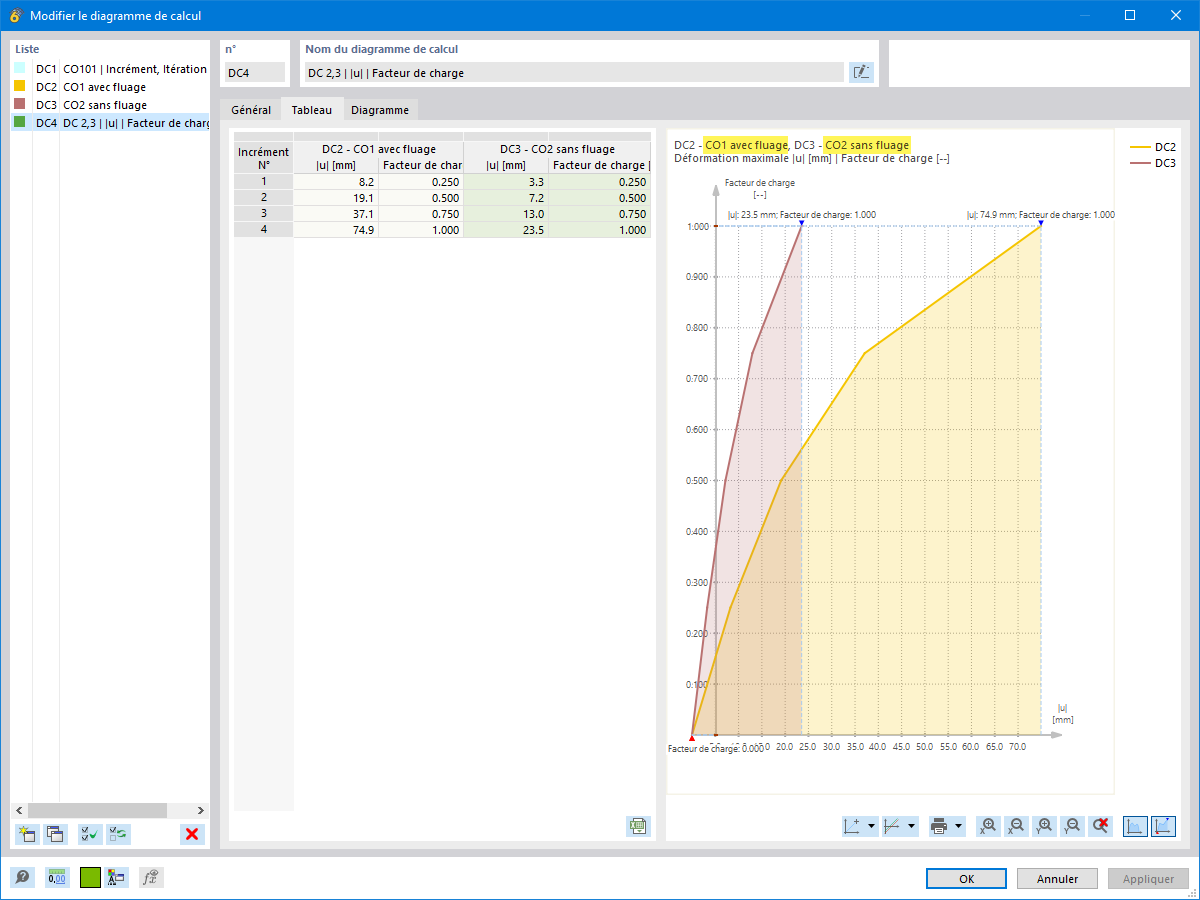Click the green color square in the bottom toolbar
Viewport: 1200px width, 900px height.
tap(91, 877)
